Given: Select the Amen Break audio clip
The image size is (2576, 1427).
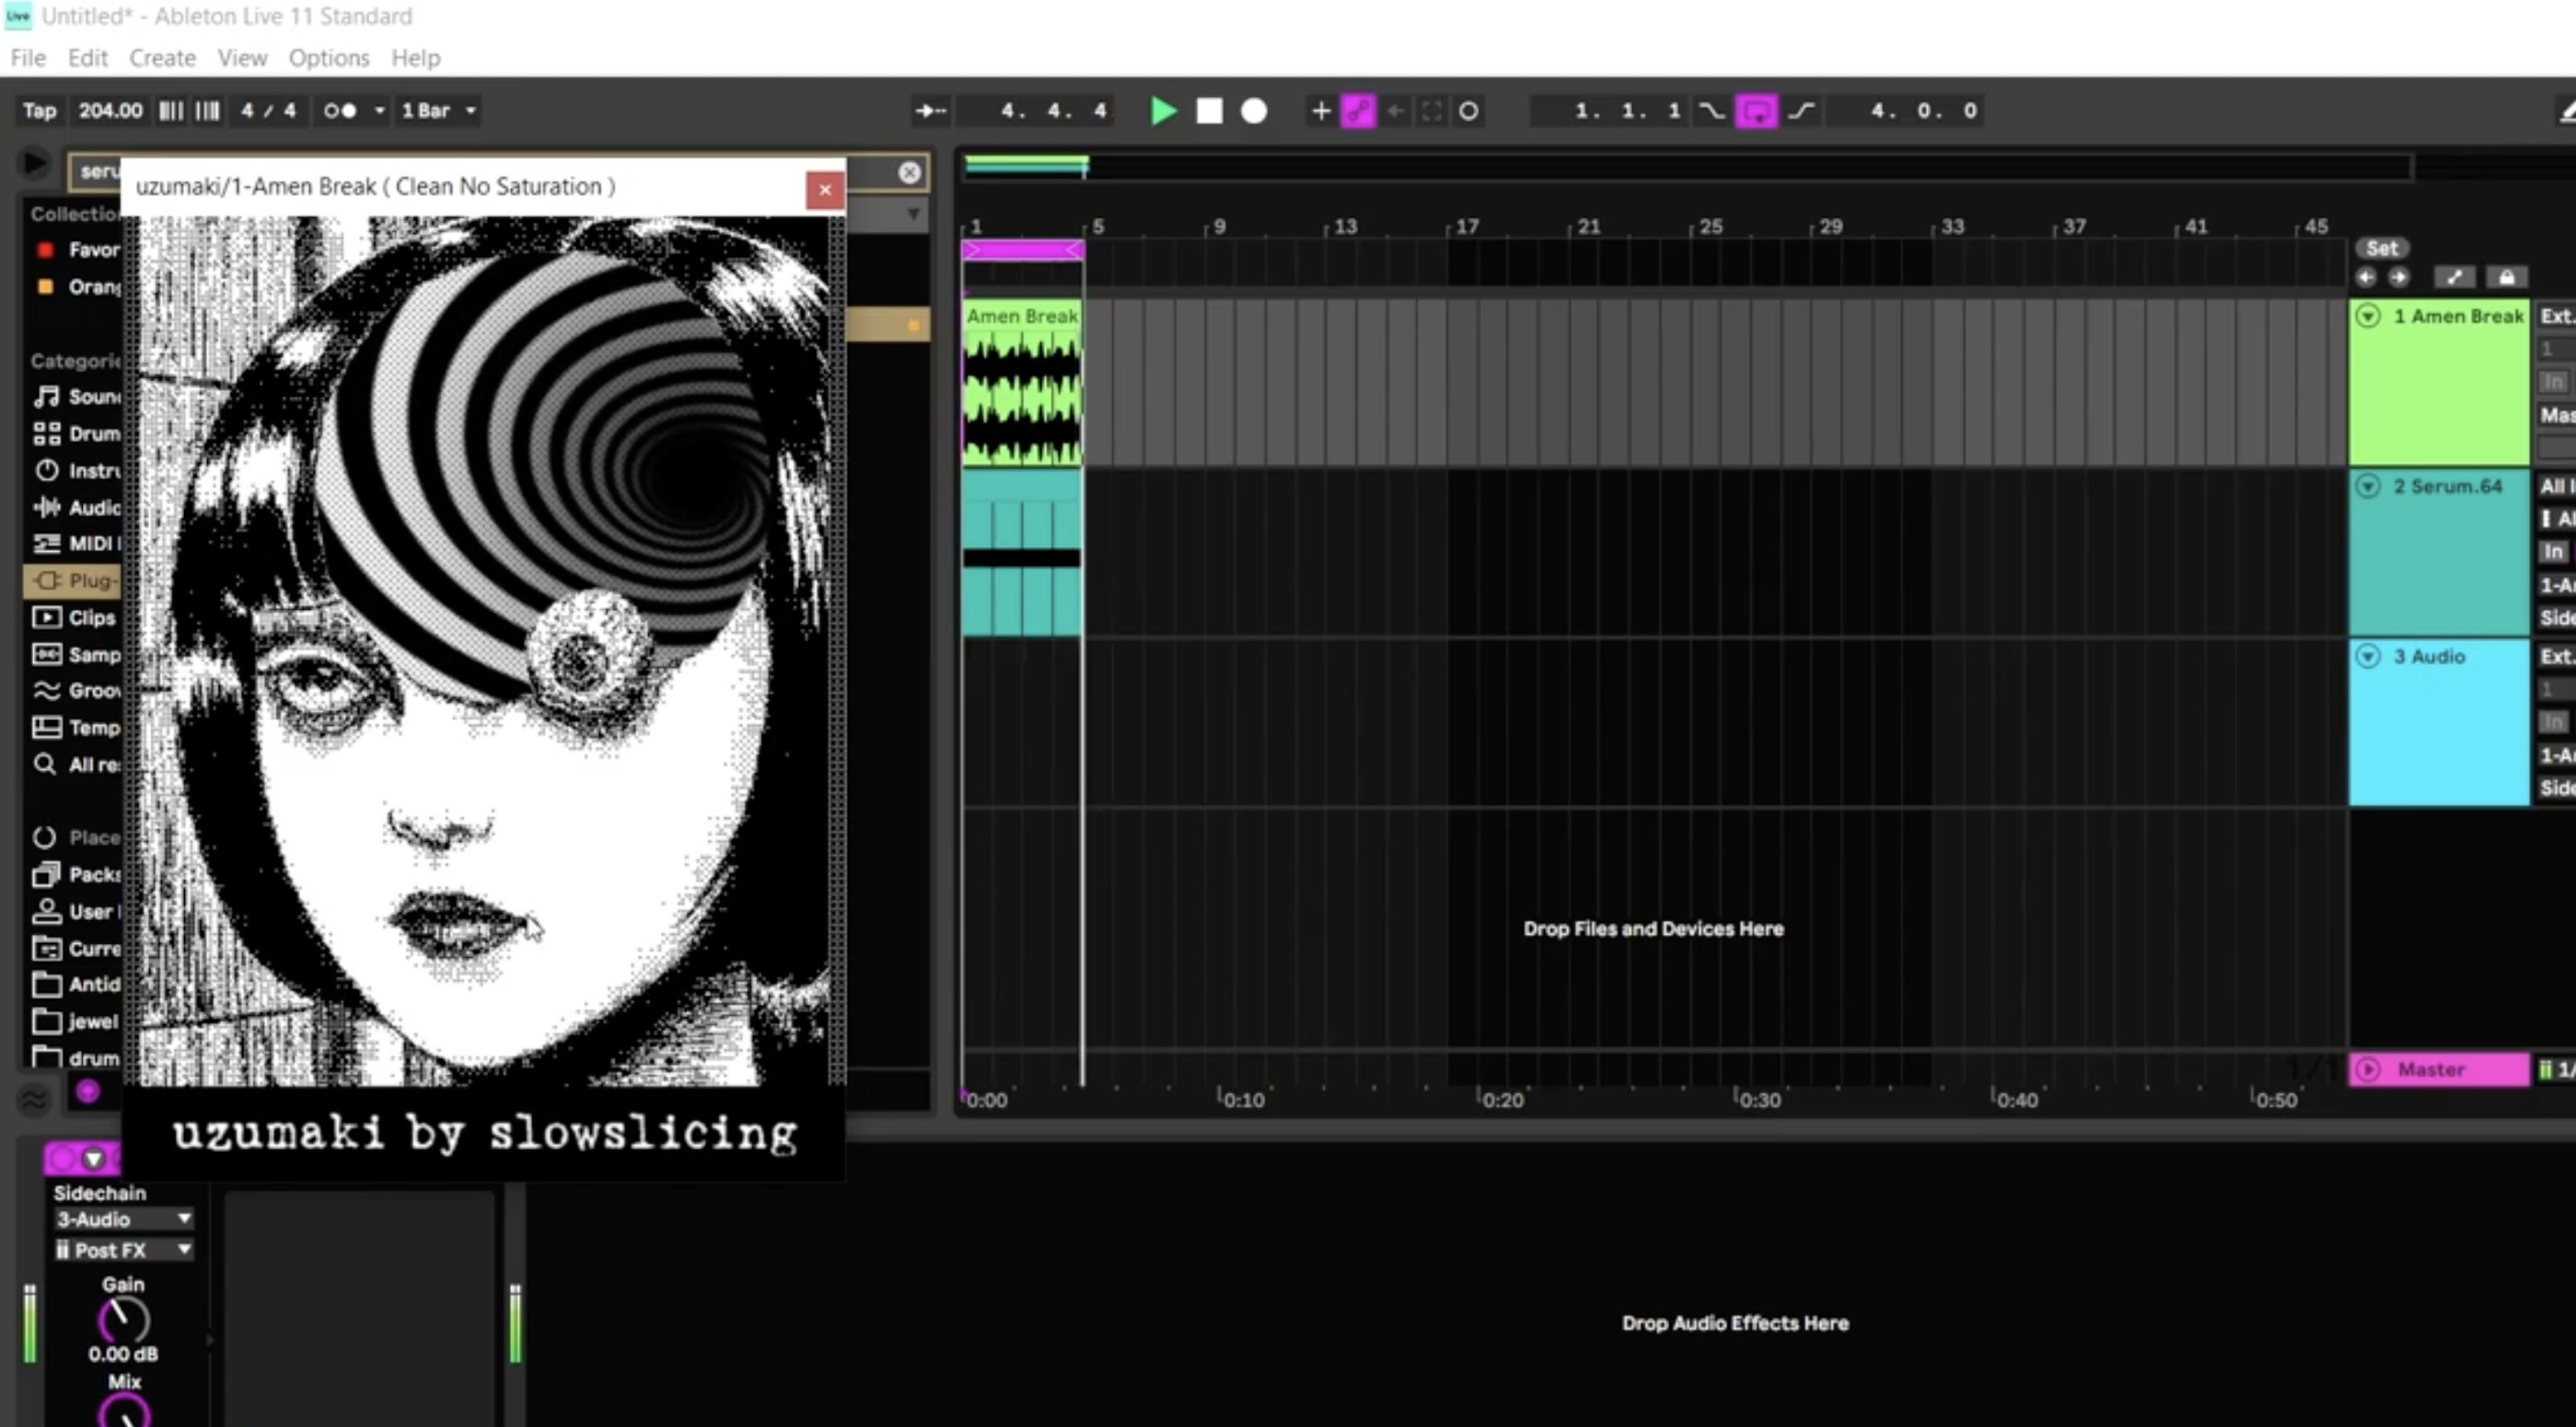Looking at the screenshot, I should coord(1021,316).
